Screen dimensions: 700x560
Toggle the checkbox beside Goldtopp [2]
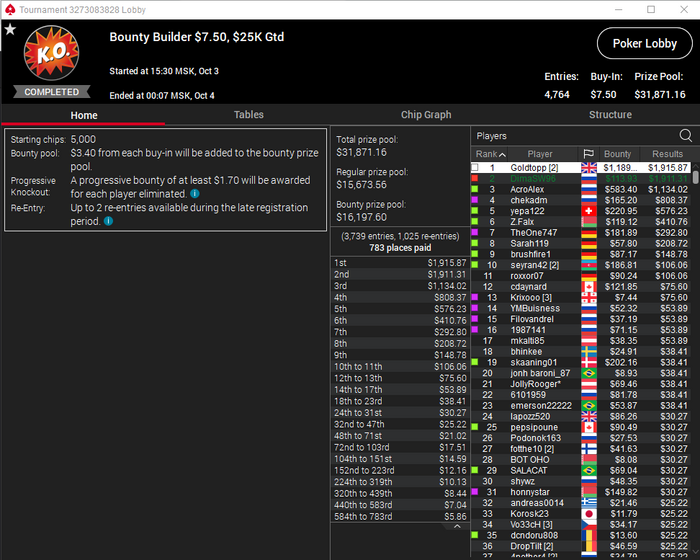[x=475, y=168]
